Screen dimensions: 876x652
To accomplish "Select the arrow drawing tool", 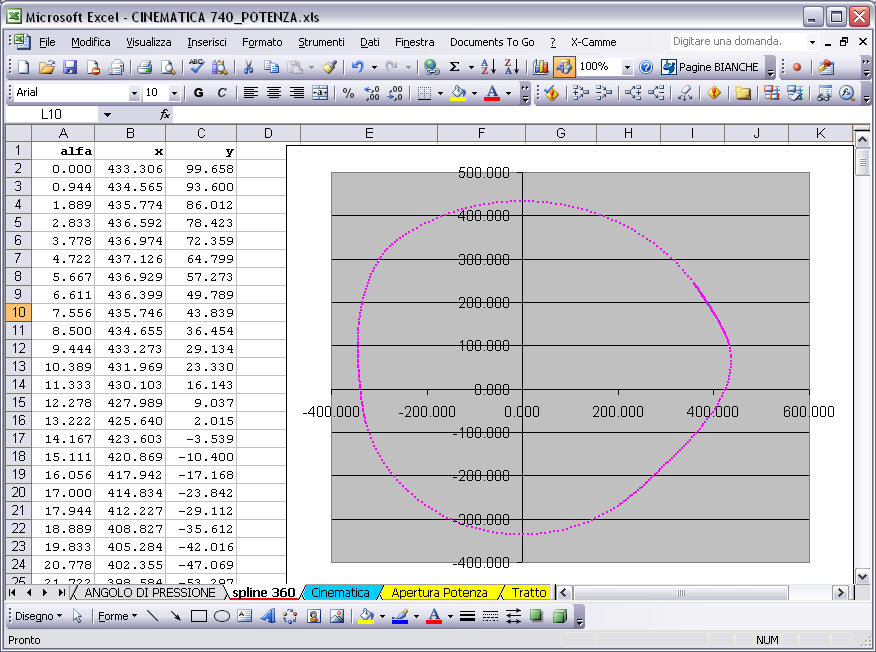I will coord(175,616).
